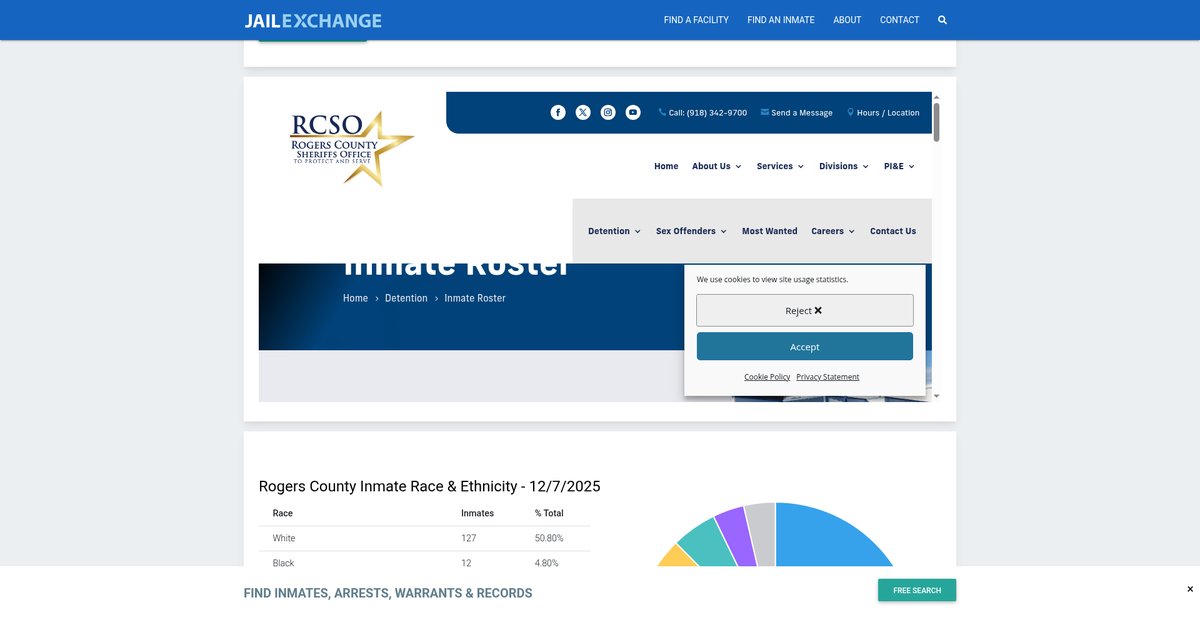Accept cookies in the consent popup
1200x620 pixels.
coord(804,347)
